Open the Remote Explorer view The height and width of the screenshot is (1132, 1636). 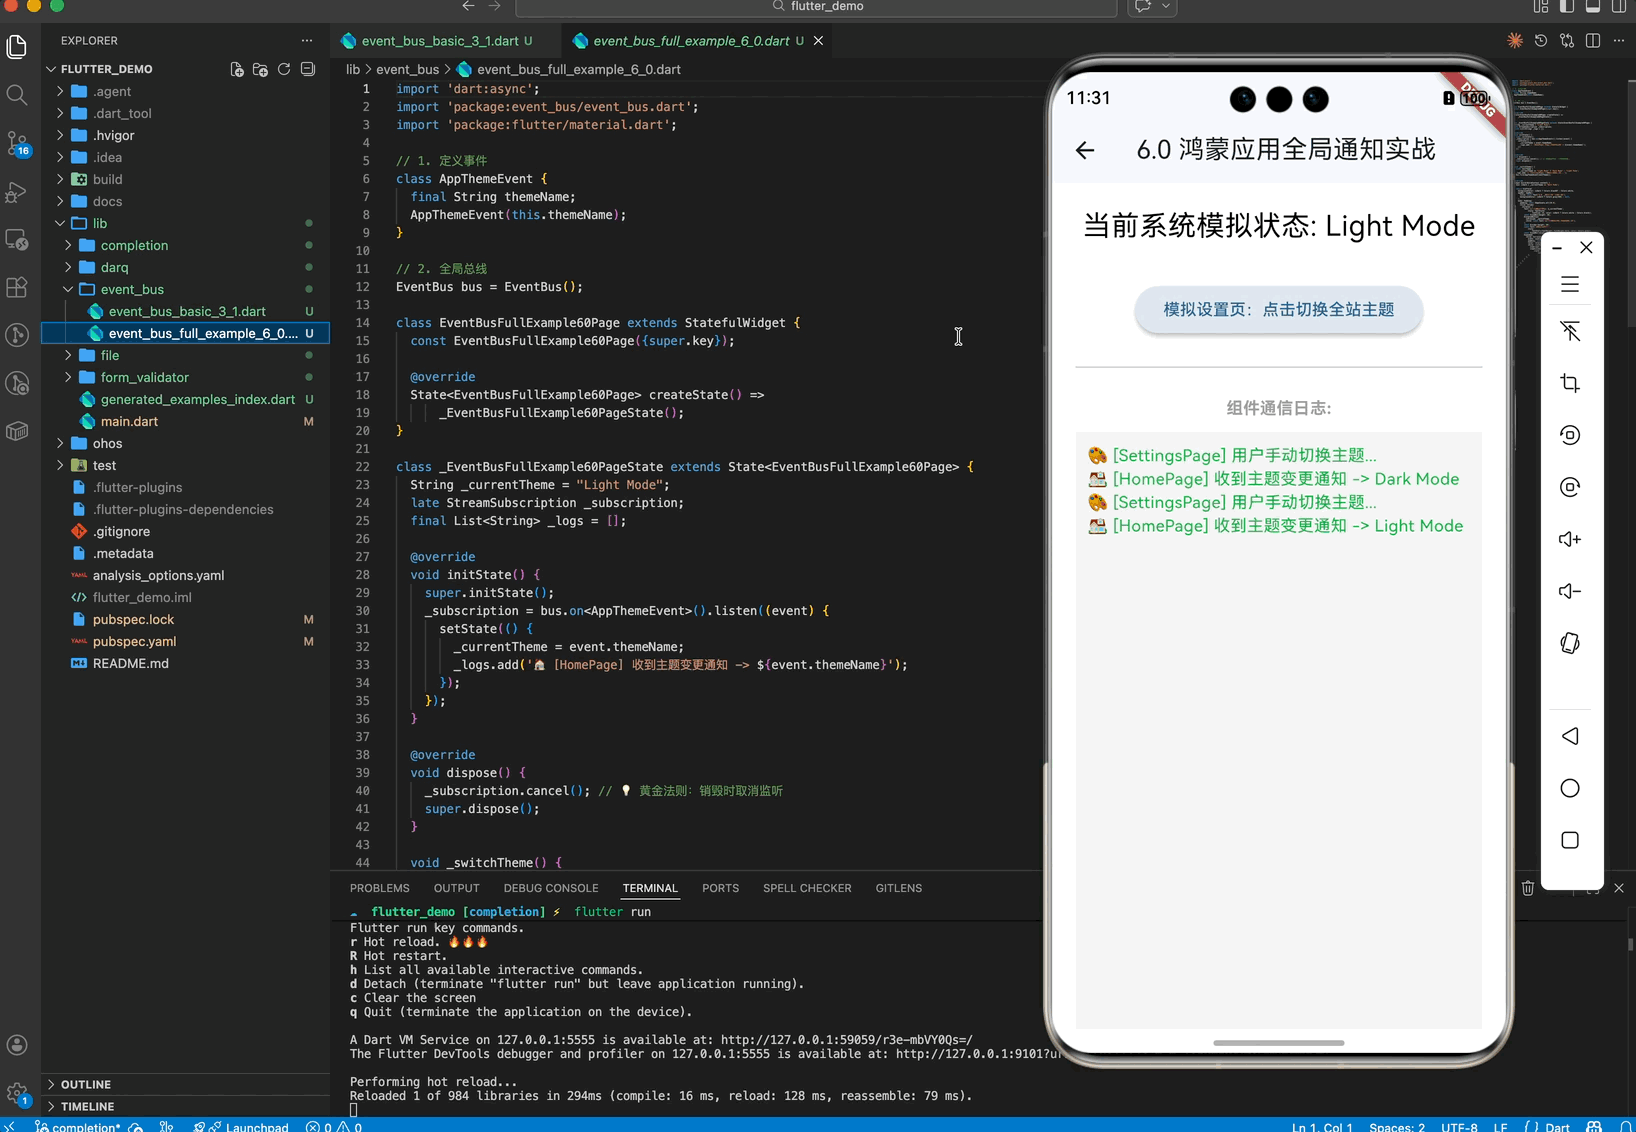tap(17, 239)
